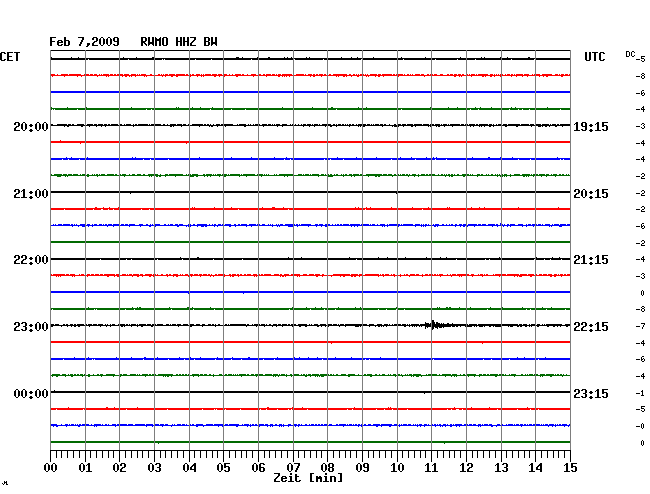
Task: Click minute tick label 14
Action: 535,467
